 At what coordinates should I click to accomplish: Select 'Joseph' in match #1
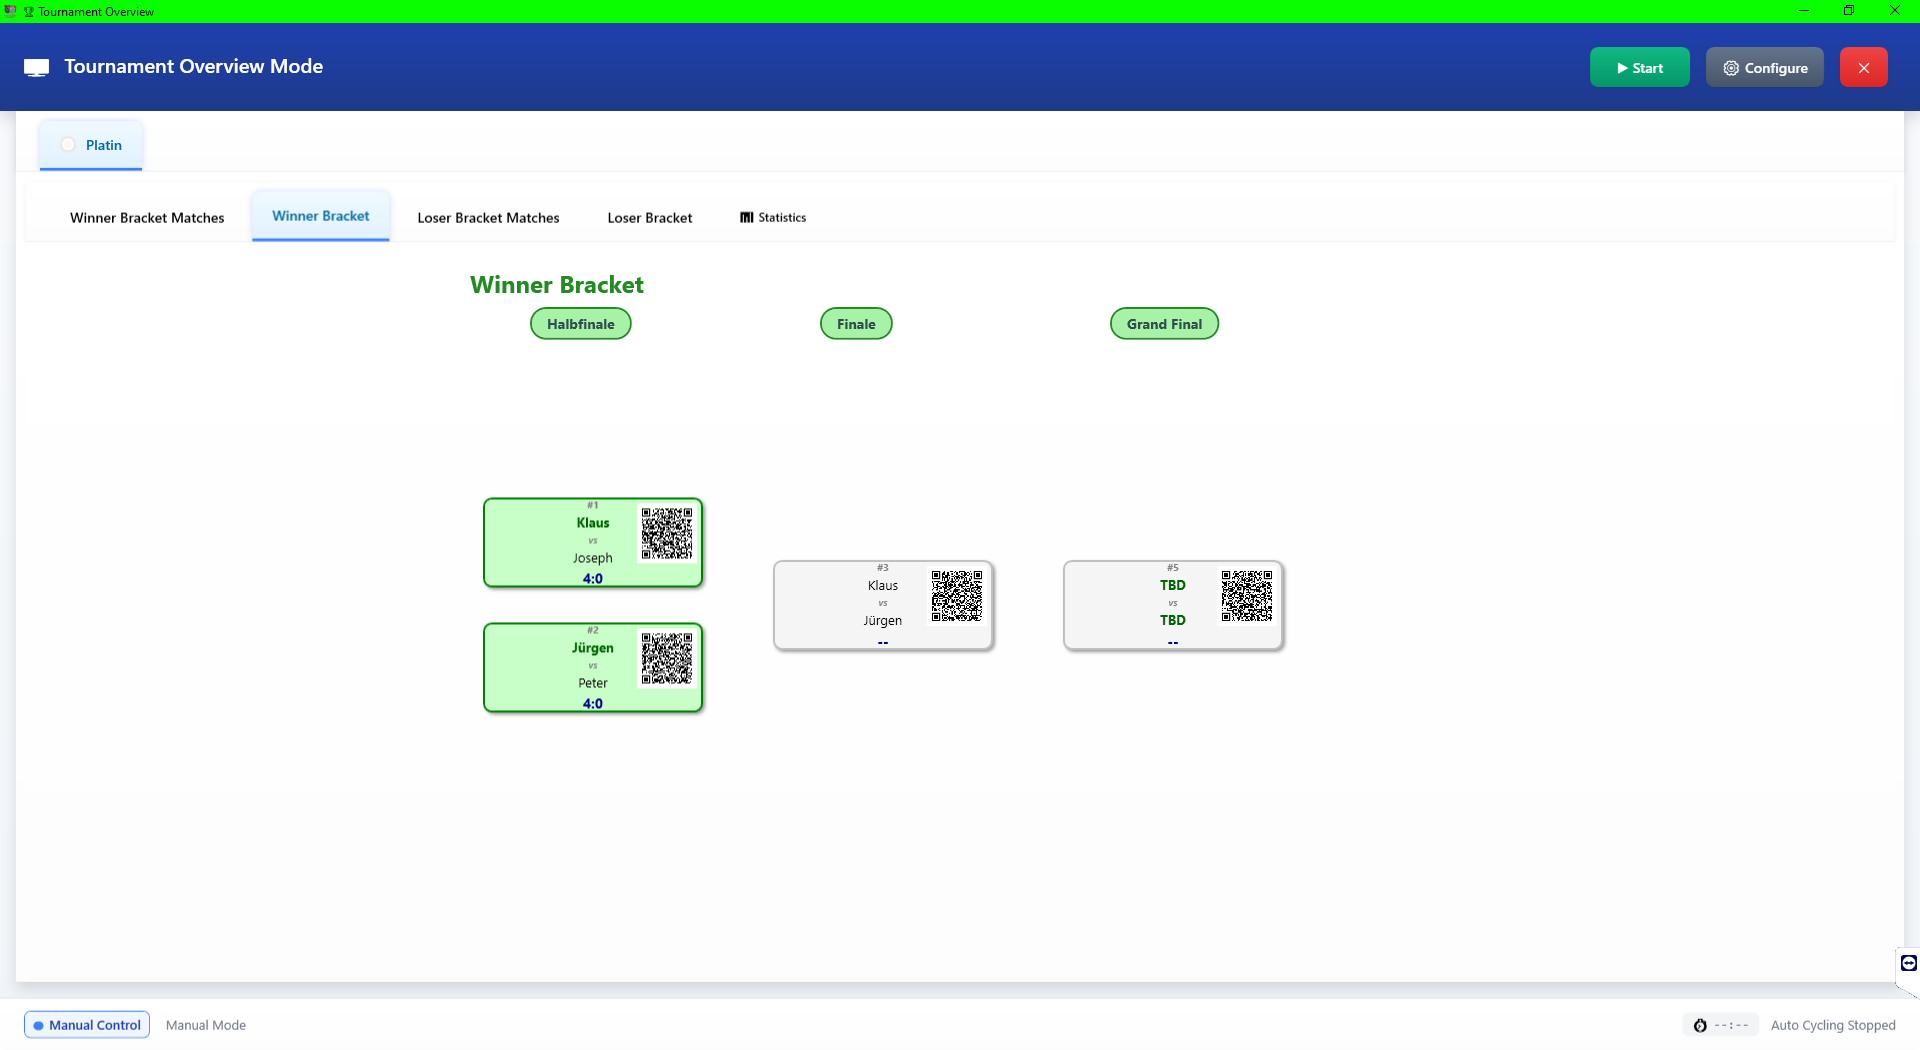tap(592, 558)
